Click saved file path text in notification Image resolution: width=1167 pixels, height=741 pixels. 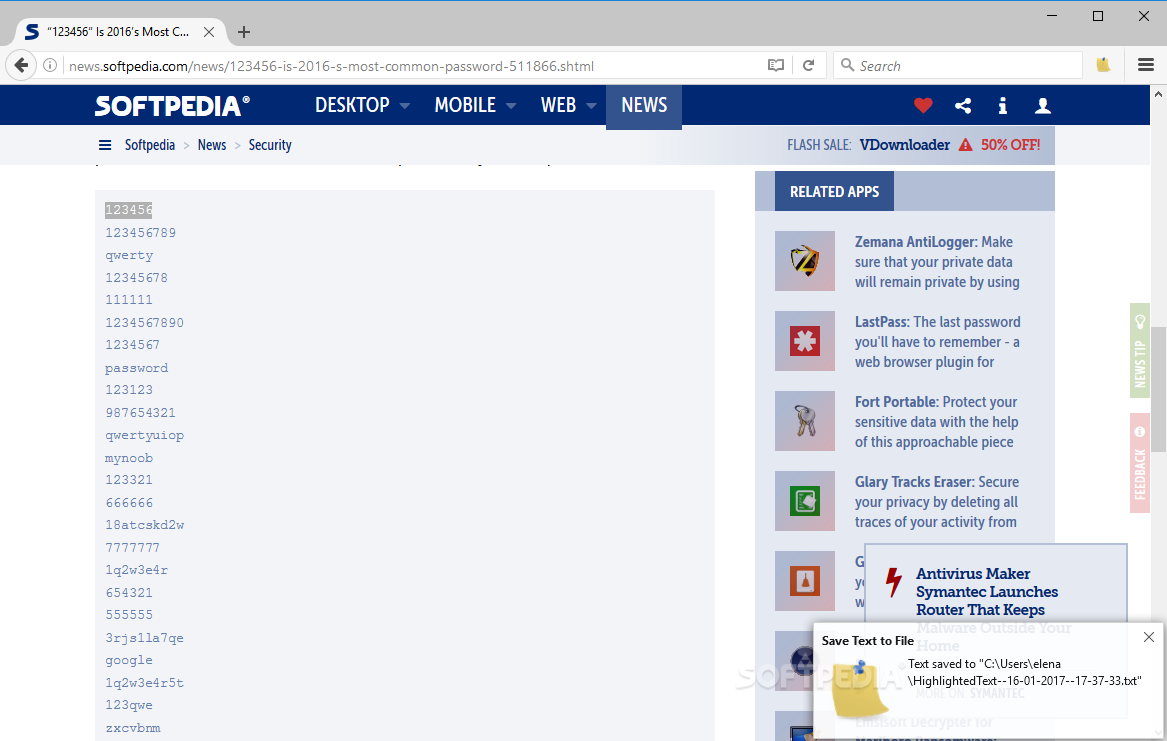1024,672
